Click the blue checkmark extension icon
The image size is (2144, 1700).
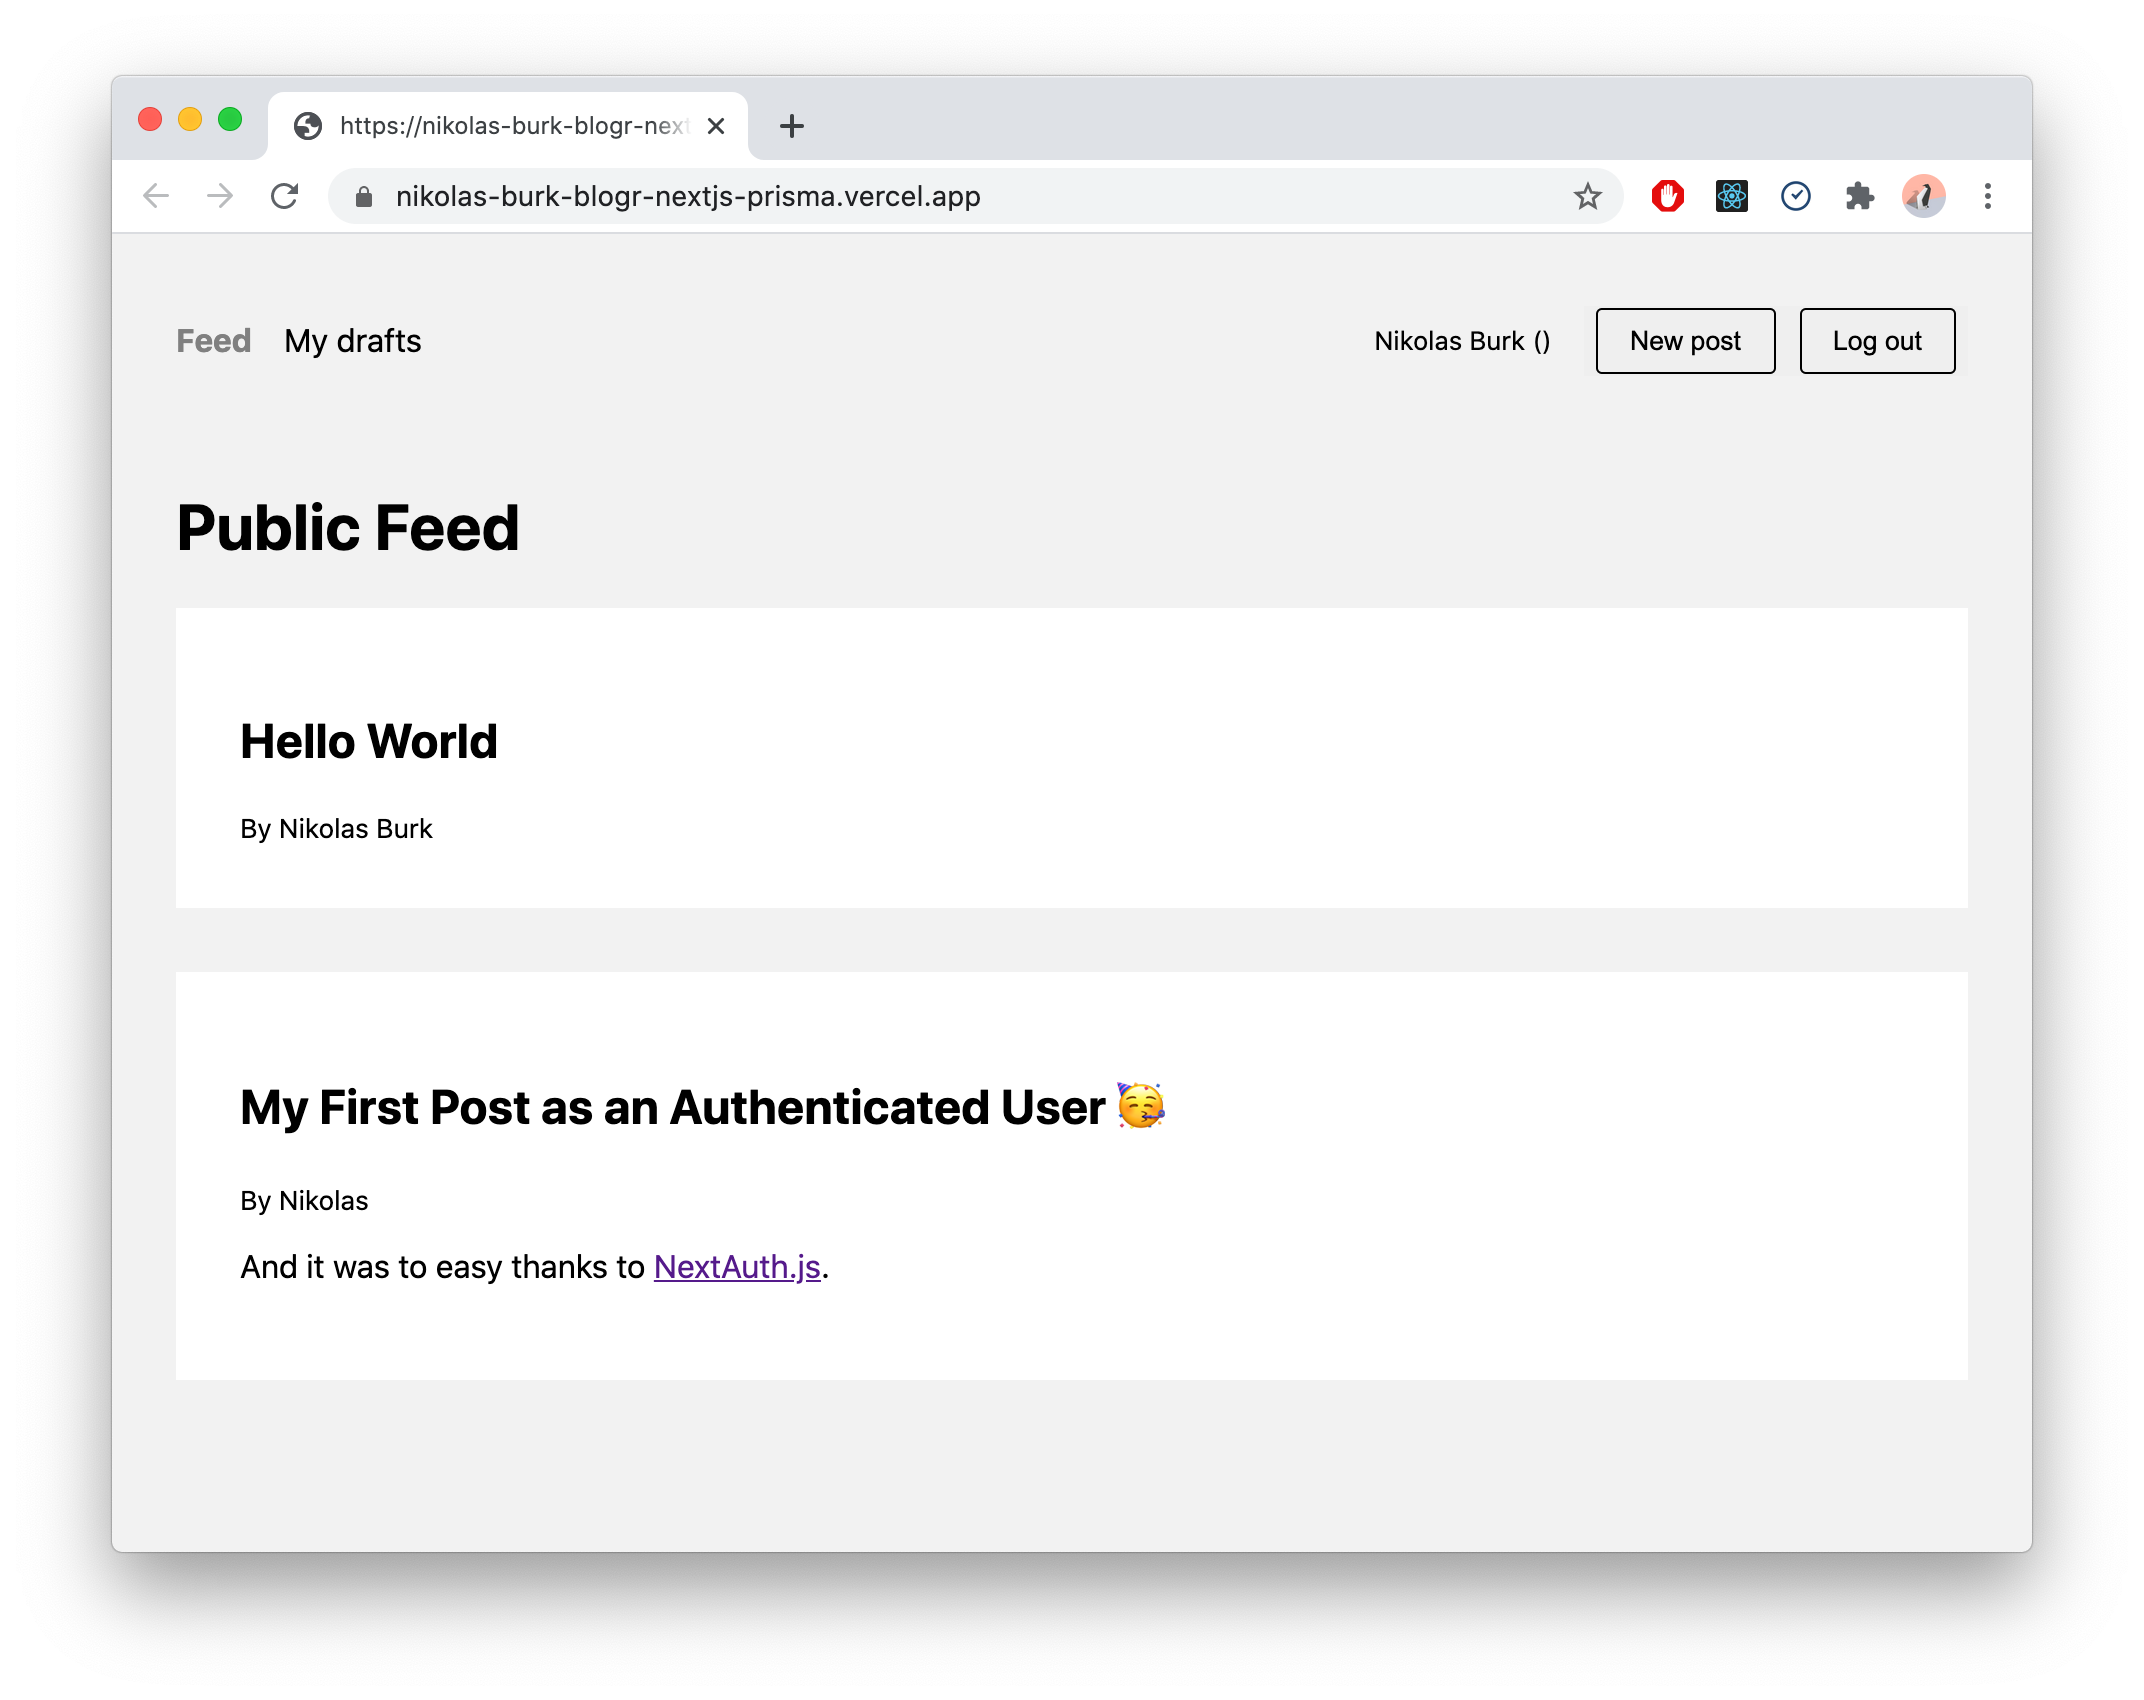[1795, 196]
